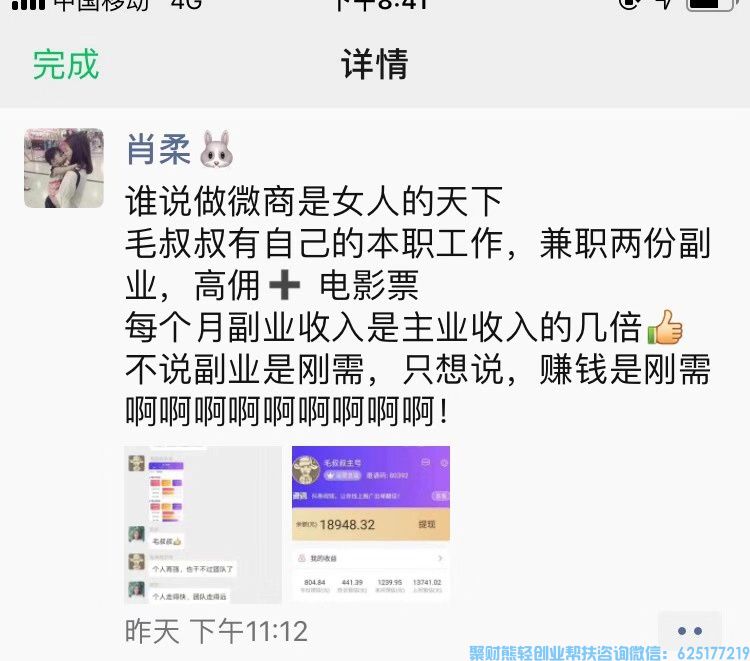
Task: Open the two-dot like and comment menu
Action: (689, 631)
